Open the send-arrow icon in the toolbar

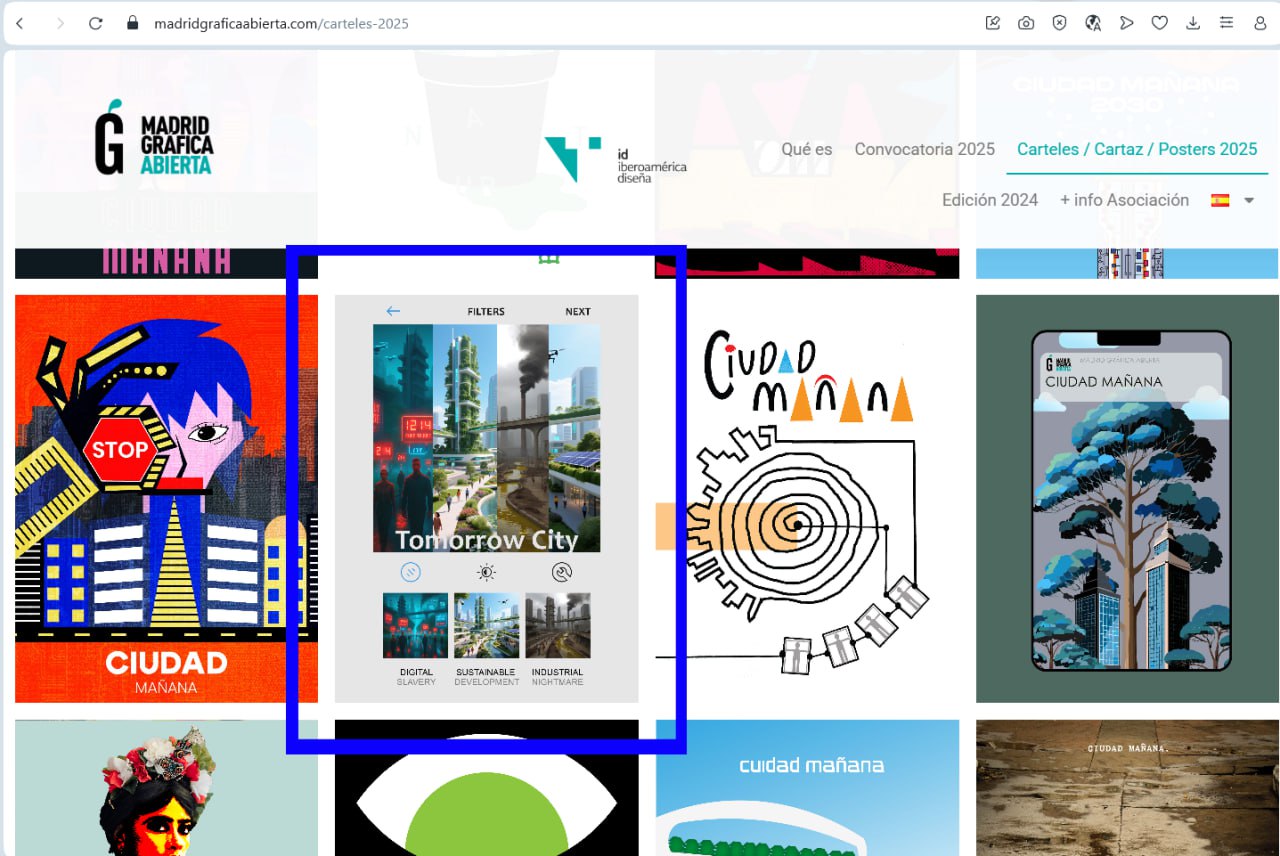[1127, 23]
